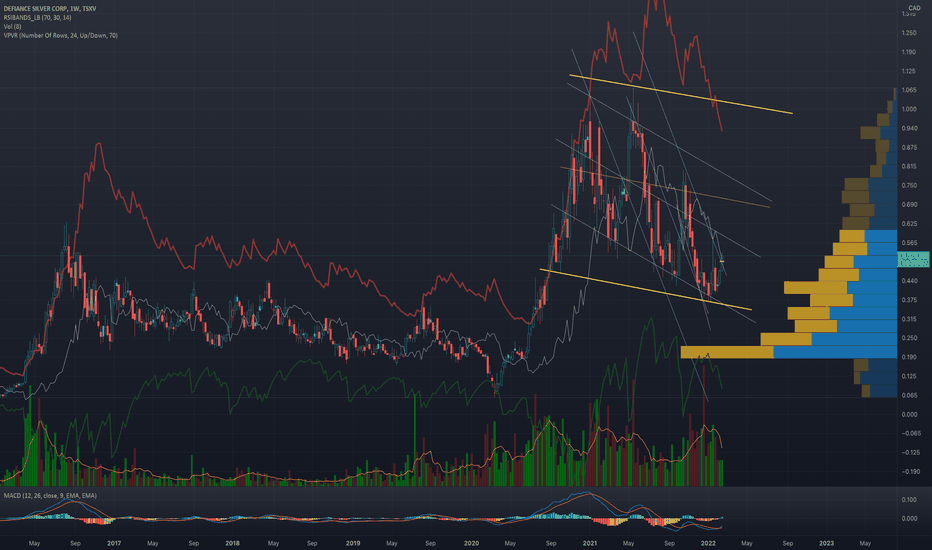Viewport: 932px width, 550px height.
Task: Click the 0.100 label on the MACD scale
Action: click(x=909, y=499)
